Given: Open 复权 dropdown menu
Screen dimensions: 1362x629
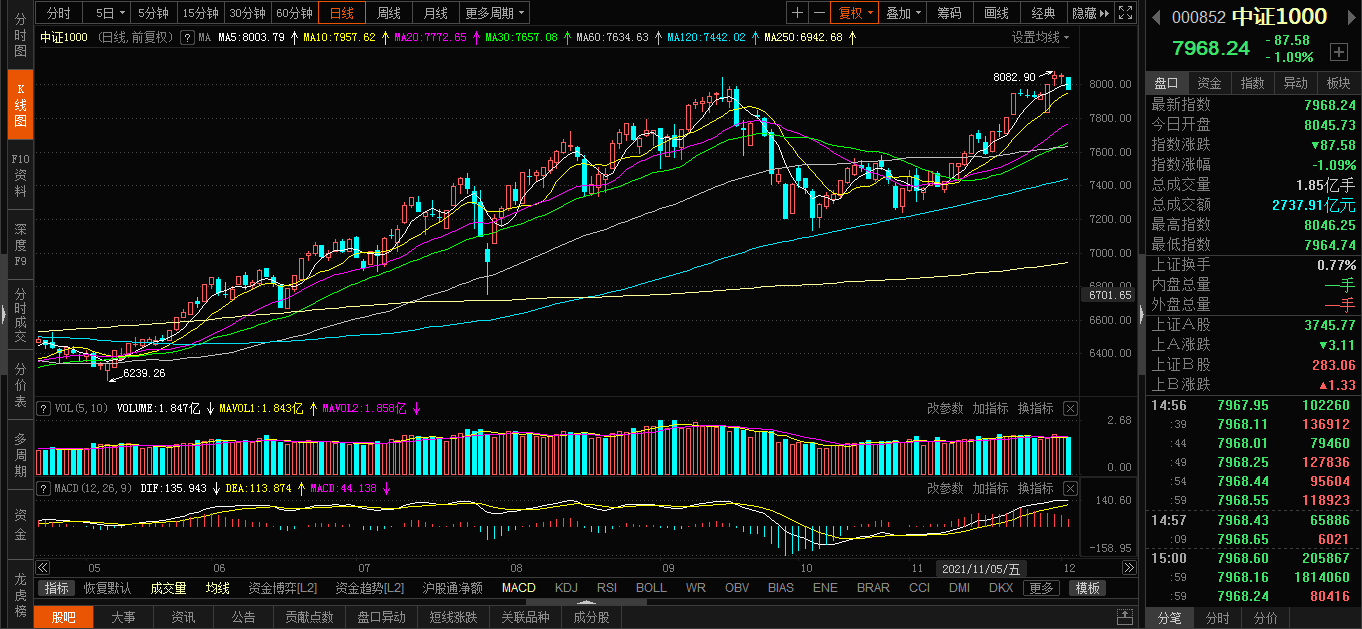Looking at the screenshot, I should (856, 13).
